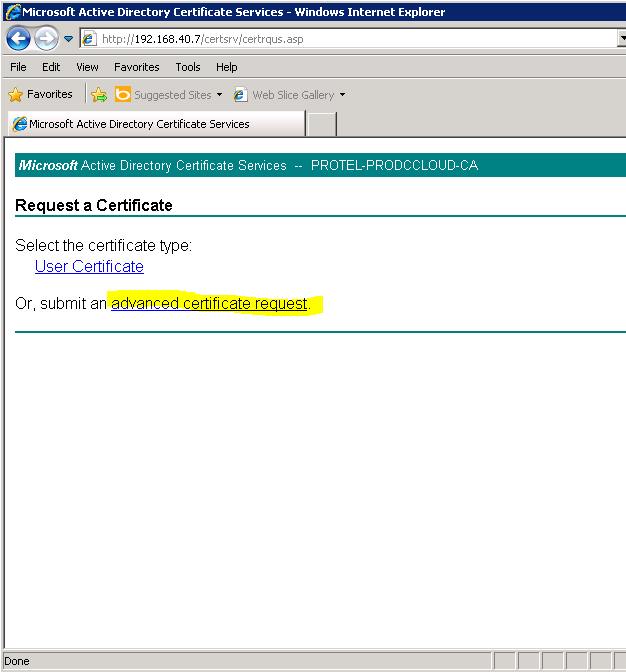The width and height of the screenshot is (626, 672).
Task: Open the Favorites star button in the toolbar
Action: tap(41, 94)
